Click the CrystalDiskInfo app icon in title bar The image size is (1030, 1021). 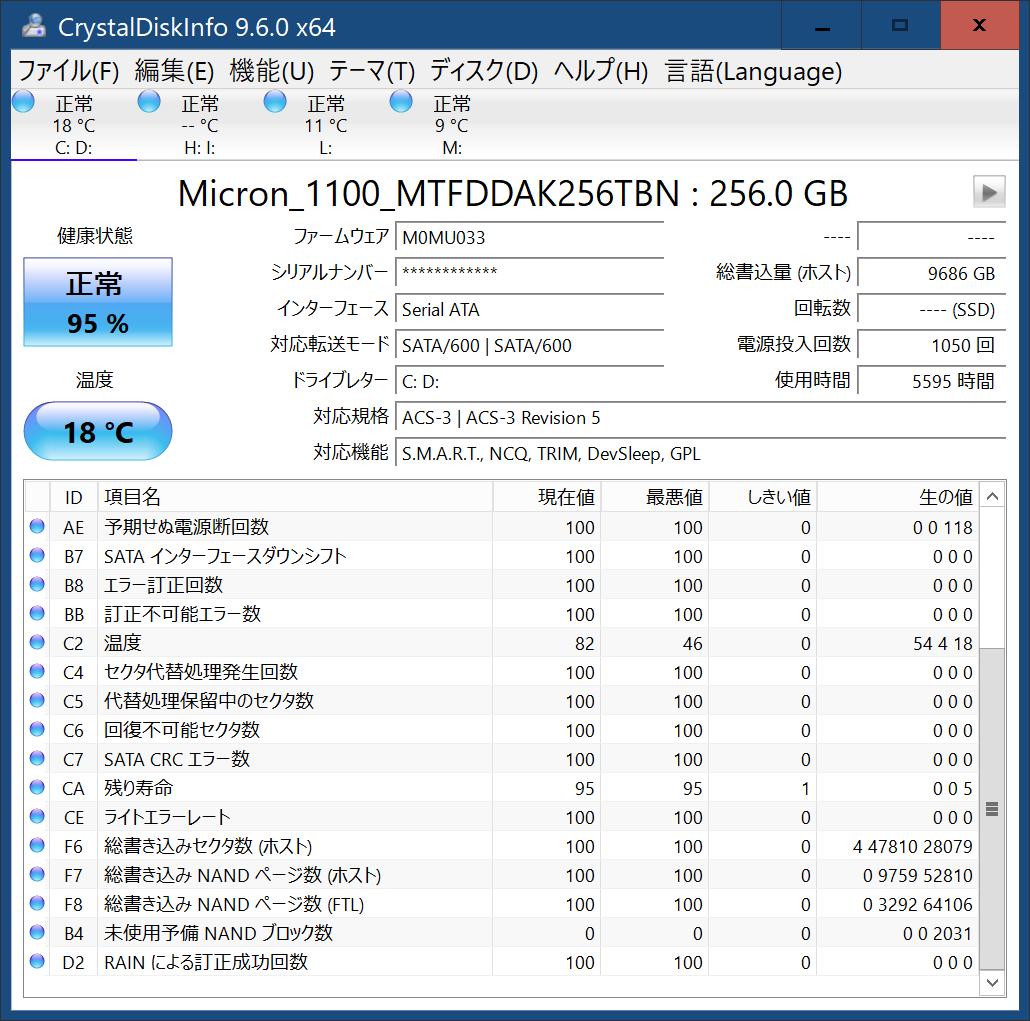(33, 26)
